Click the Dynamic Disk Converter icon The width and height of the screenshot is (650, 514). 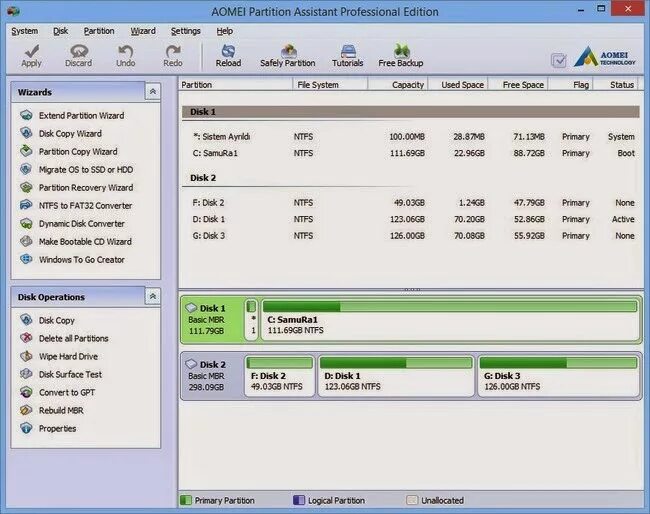point(27,223)
